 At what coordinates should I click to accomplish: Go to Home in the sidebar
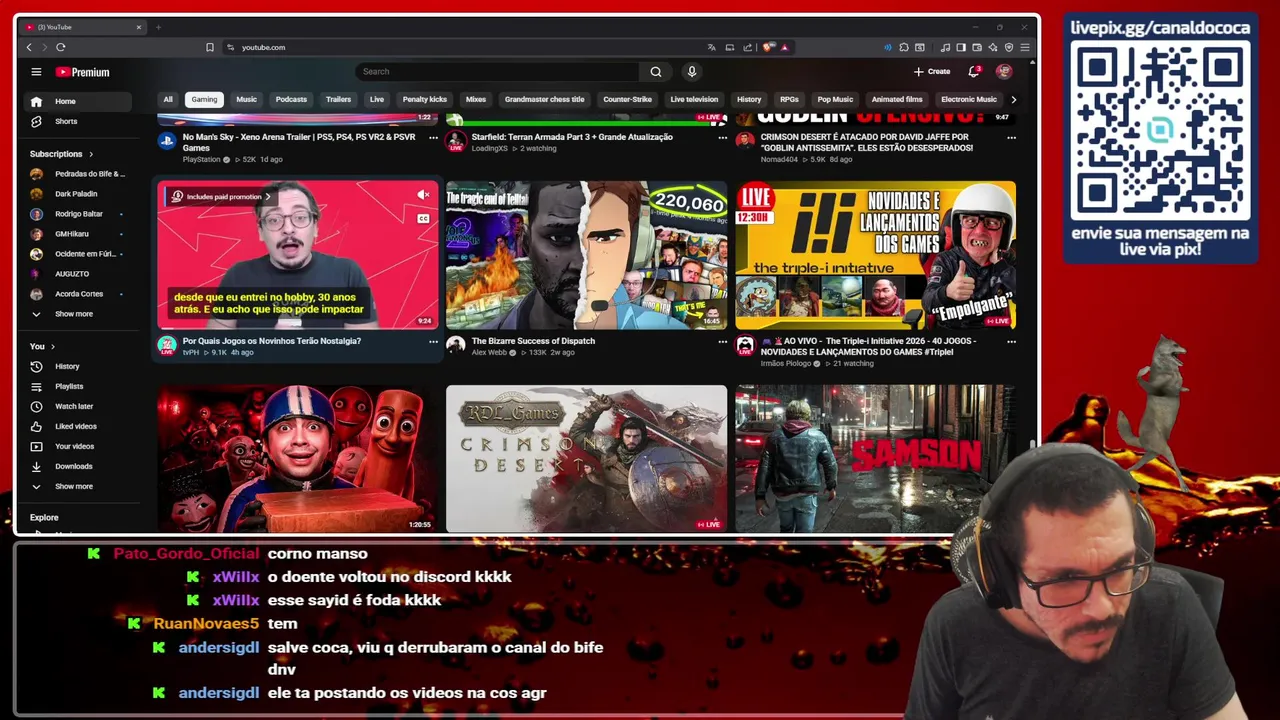coord(78,101)
